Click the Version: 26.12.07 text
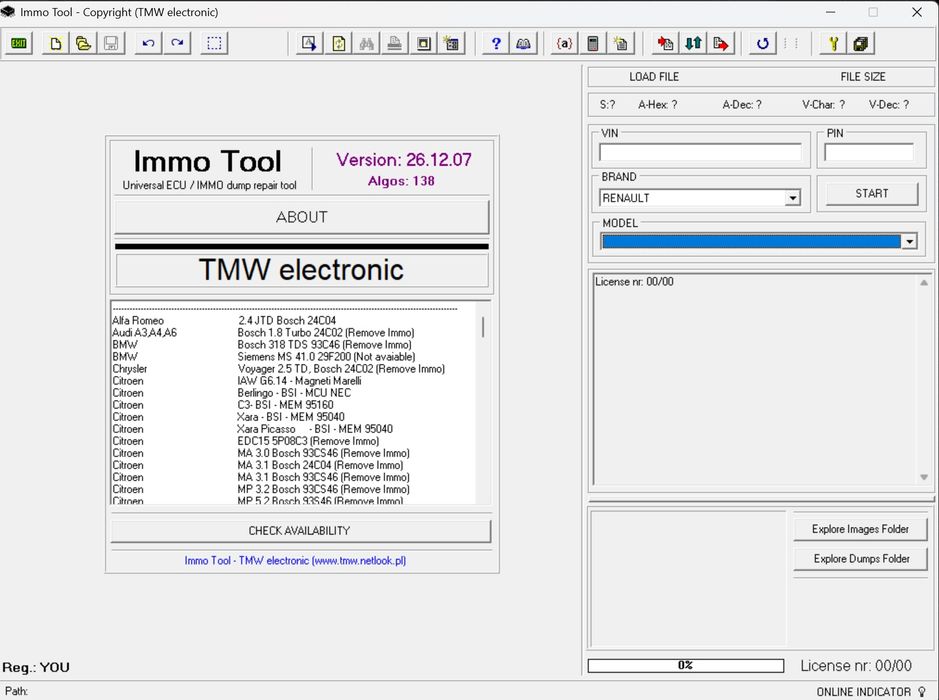The height and width of the screenshot is (700, 939). pyautogui.click(x=404, y=160)
